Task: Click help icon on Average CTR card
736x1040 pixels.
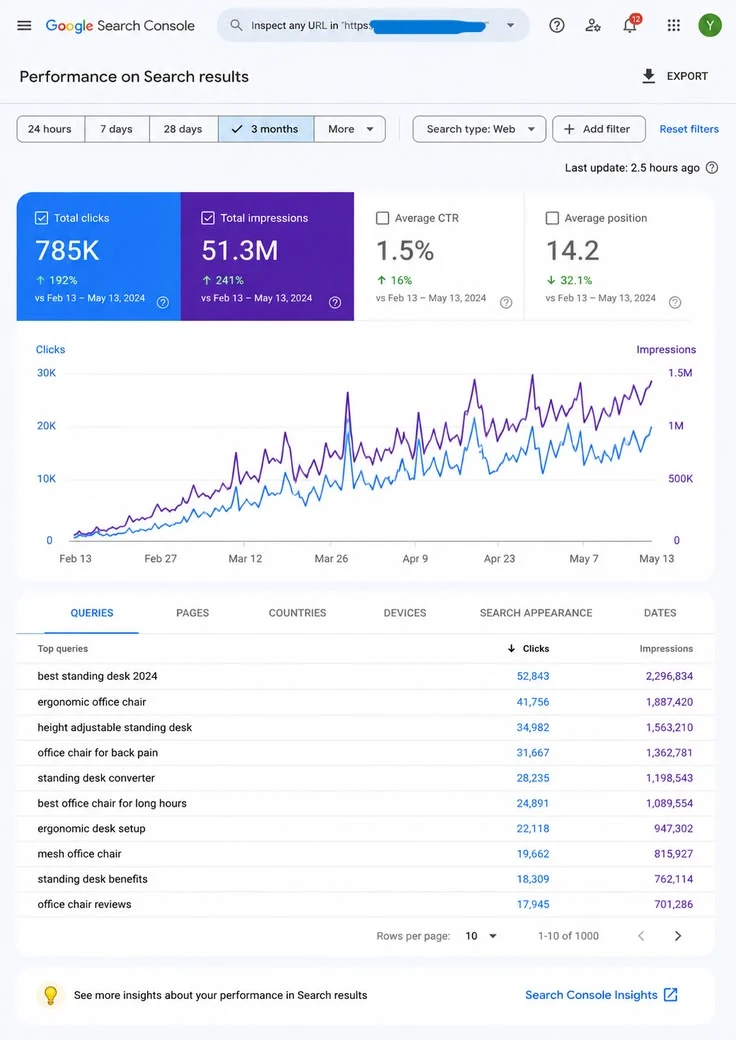Action: (506, 302)
